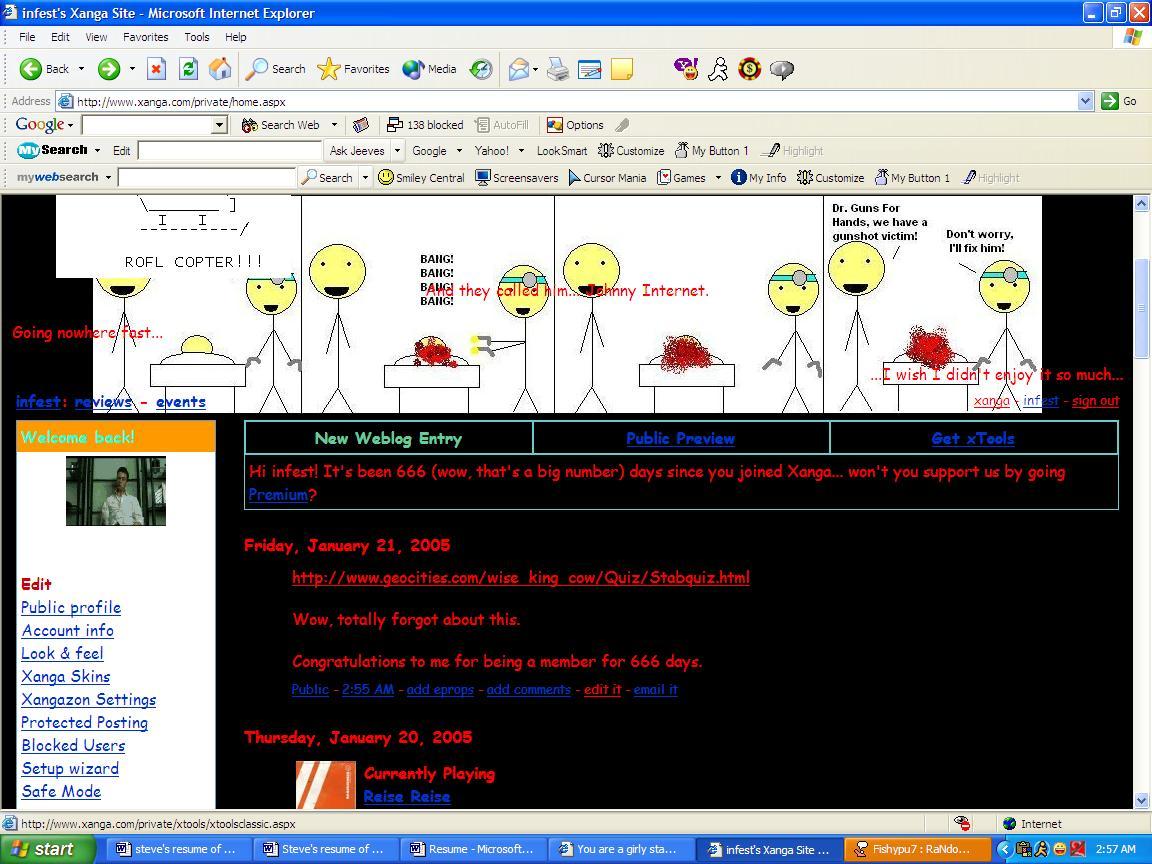Image resolution: width=1152 pixels, height=864 pixels.
Task: Click the Print icon
Action: pyautogui.click(x=558, y=69)
